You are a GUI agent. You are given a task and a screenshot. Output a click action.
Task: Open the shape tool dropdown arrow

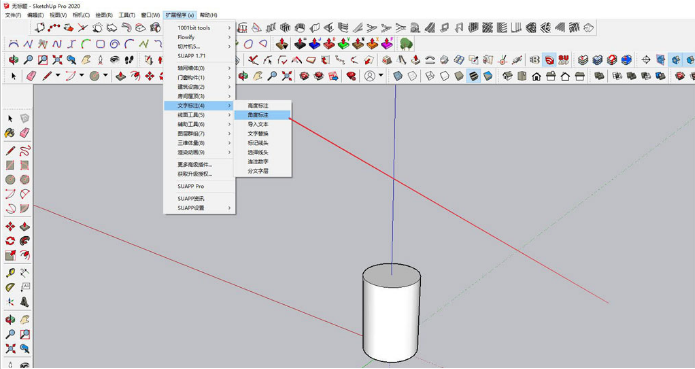click(x=105, y=76)
